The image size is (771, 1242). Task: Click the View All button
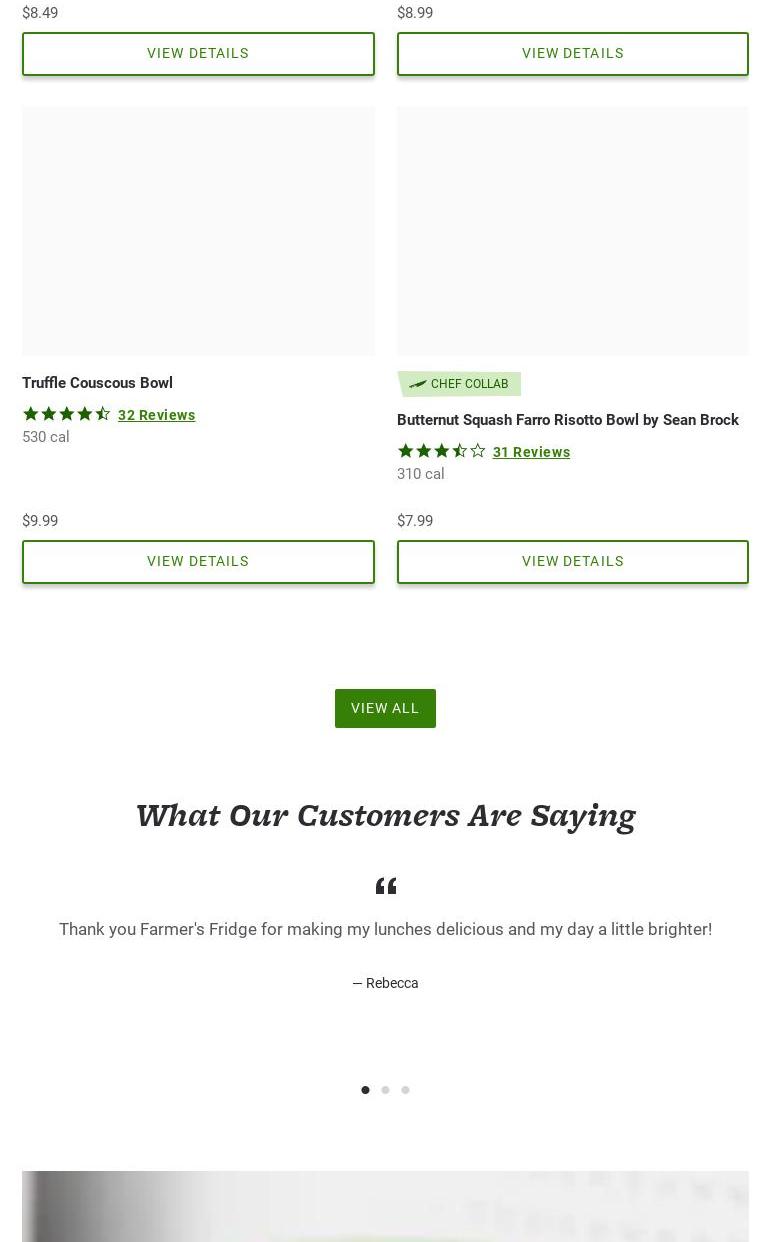click(x=385, y=708)
